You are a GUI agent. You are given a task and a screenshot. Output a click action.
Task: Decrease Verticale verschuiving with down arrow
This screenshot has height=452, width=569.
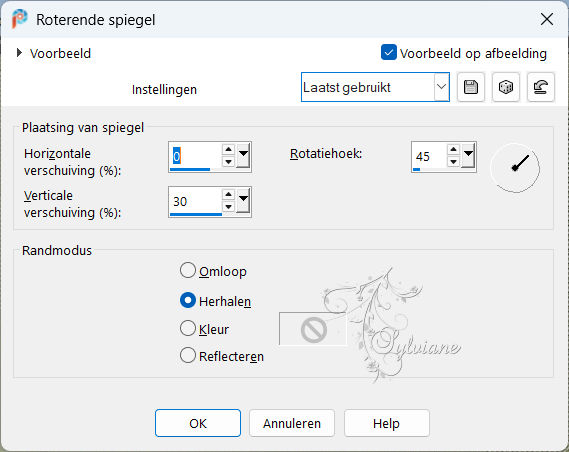[x=228, y=207]
